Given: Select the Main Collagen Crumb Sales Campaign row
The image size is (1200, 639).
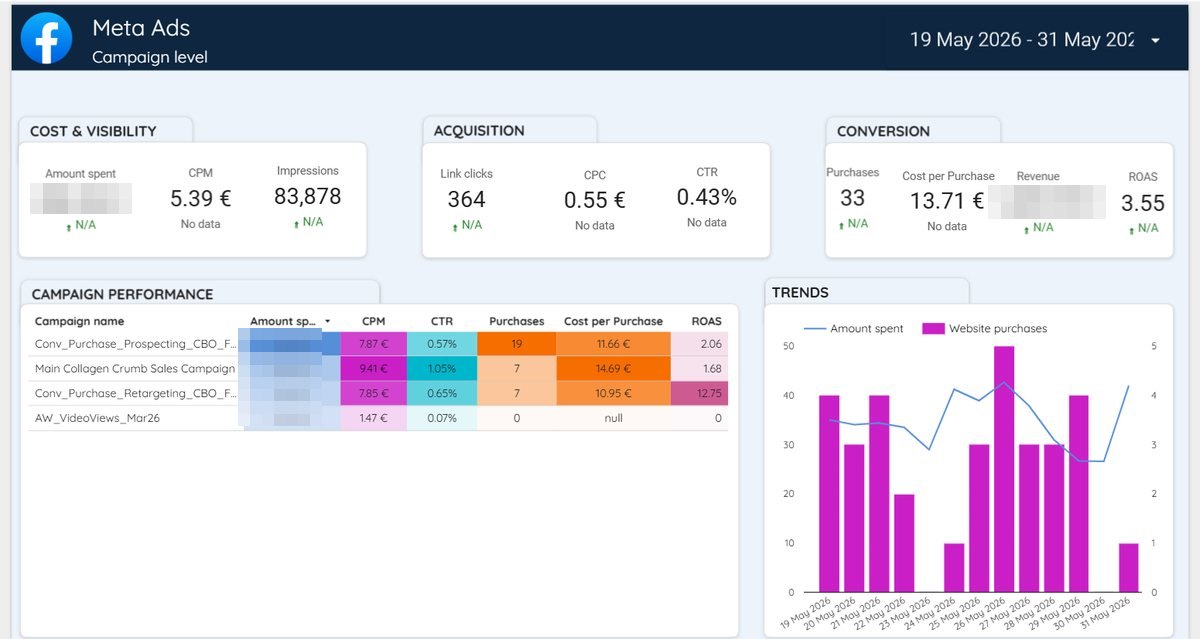Looking at the screenshot, I should pos(378,369).
